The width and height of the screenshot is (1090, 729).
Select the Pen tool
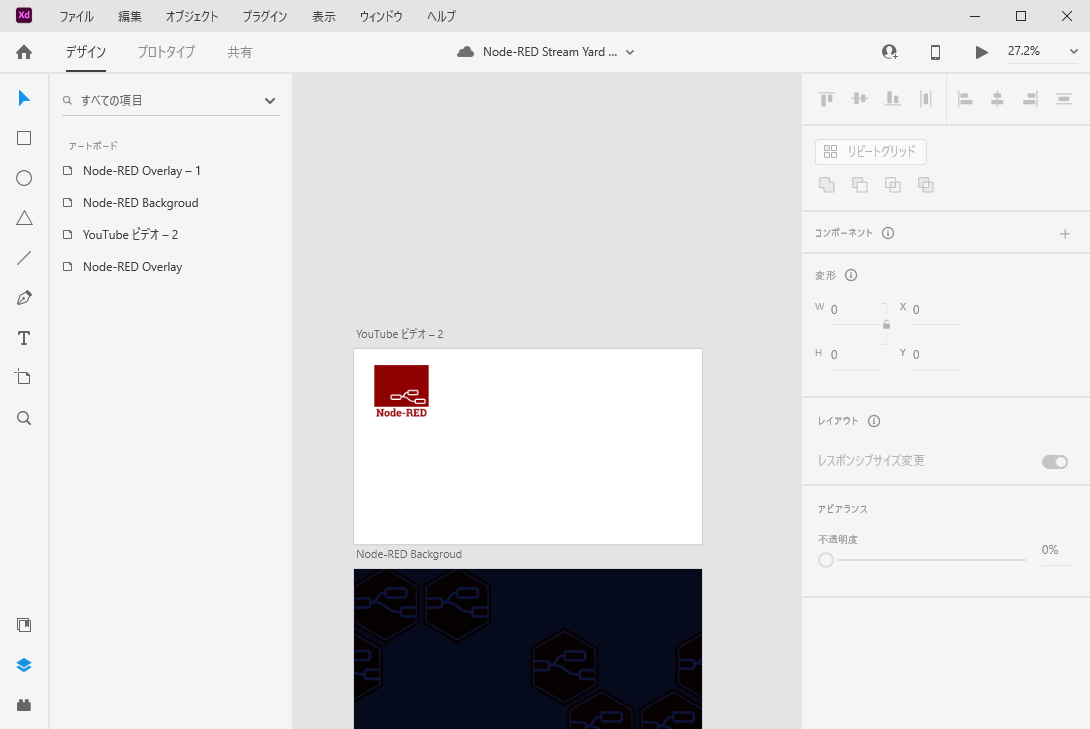[x=24, y=298]
